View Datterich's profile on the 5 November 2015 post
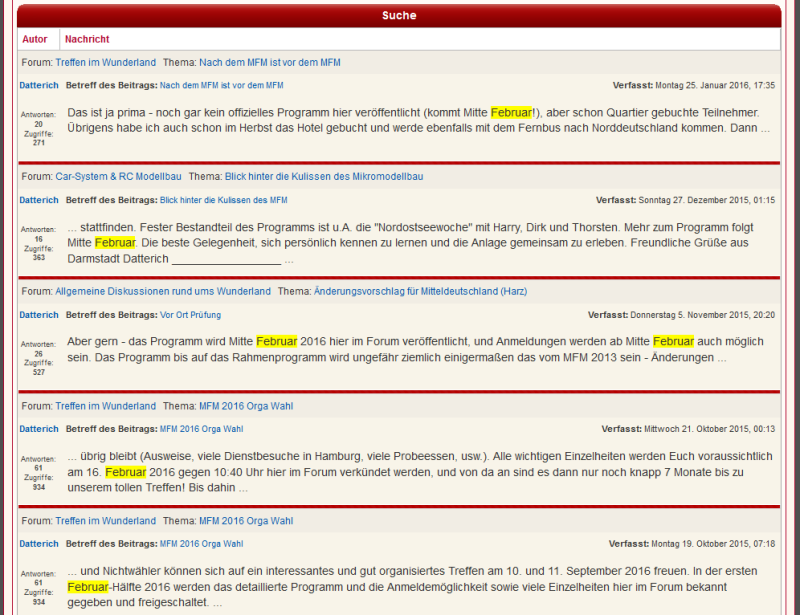Screen dimensions: 800x615 (39, 315)
